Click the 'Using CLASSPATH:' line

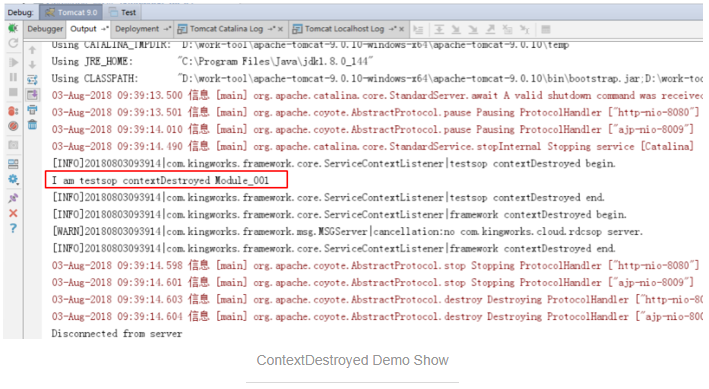(x=377, y=78)
